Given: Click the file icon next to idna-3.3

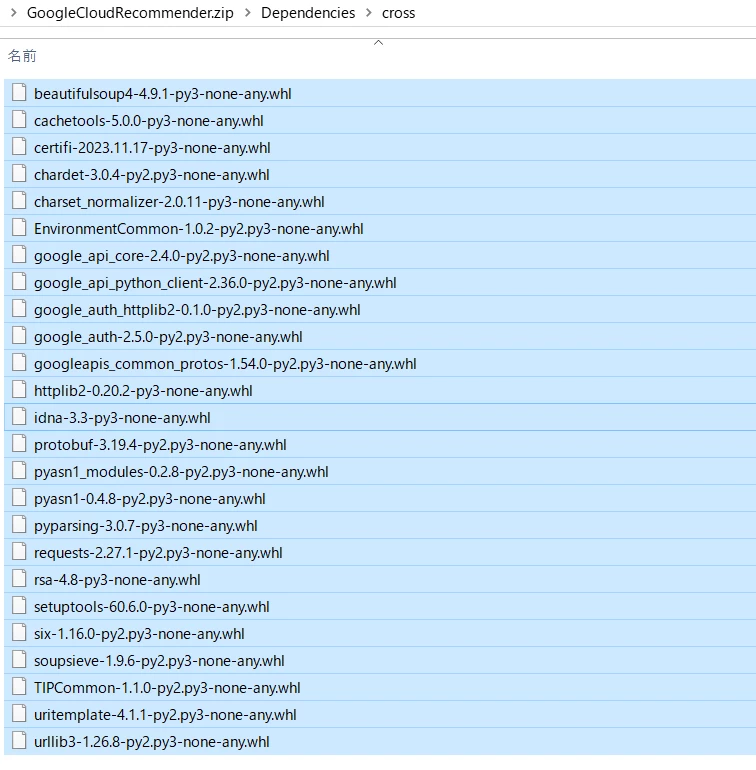Looking at the screenshot, I should tap(19, 416).
